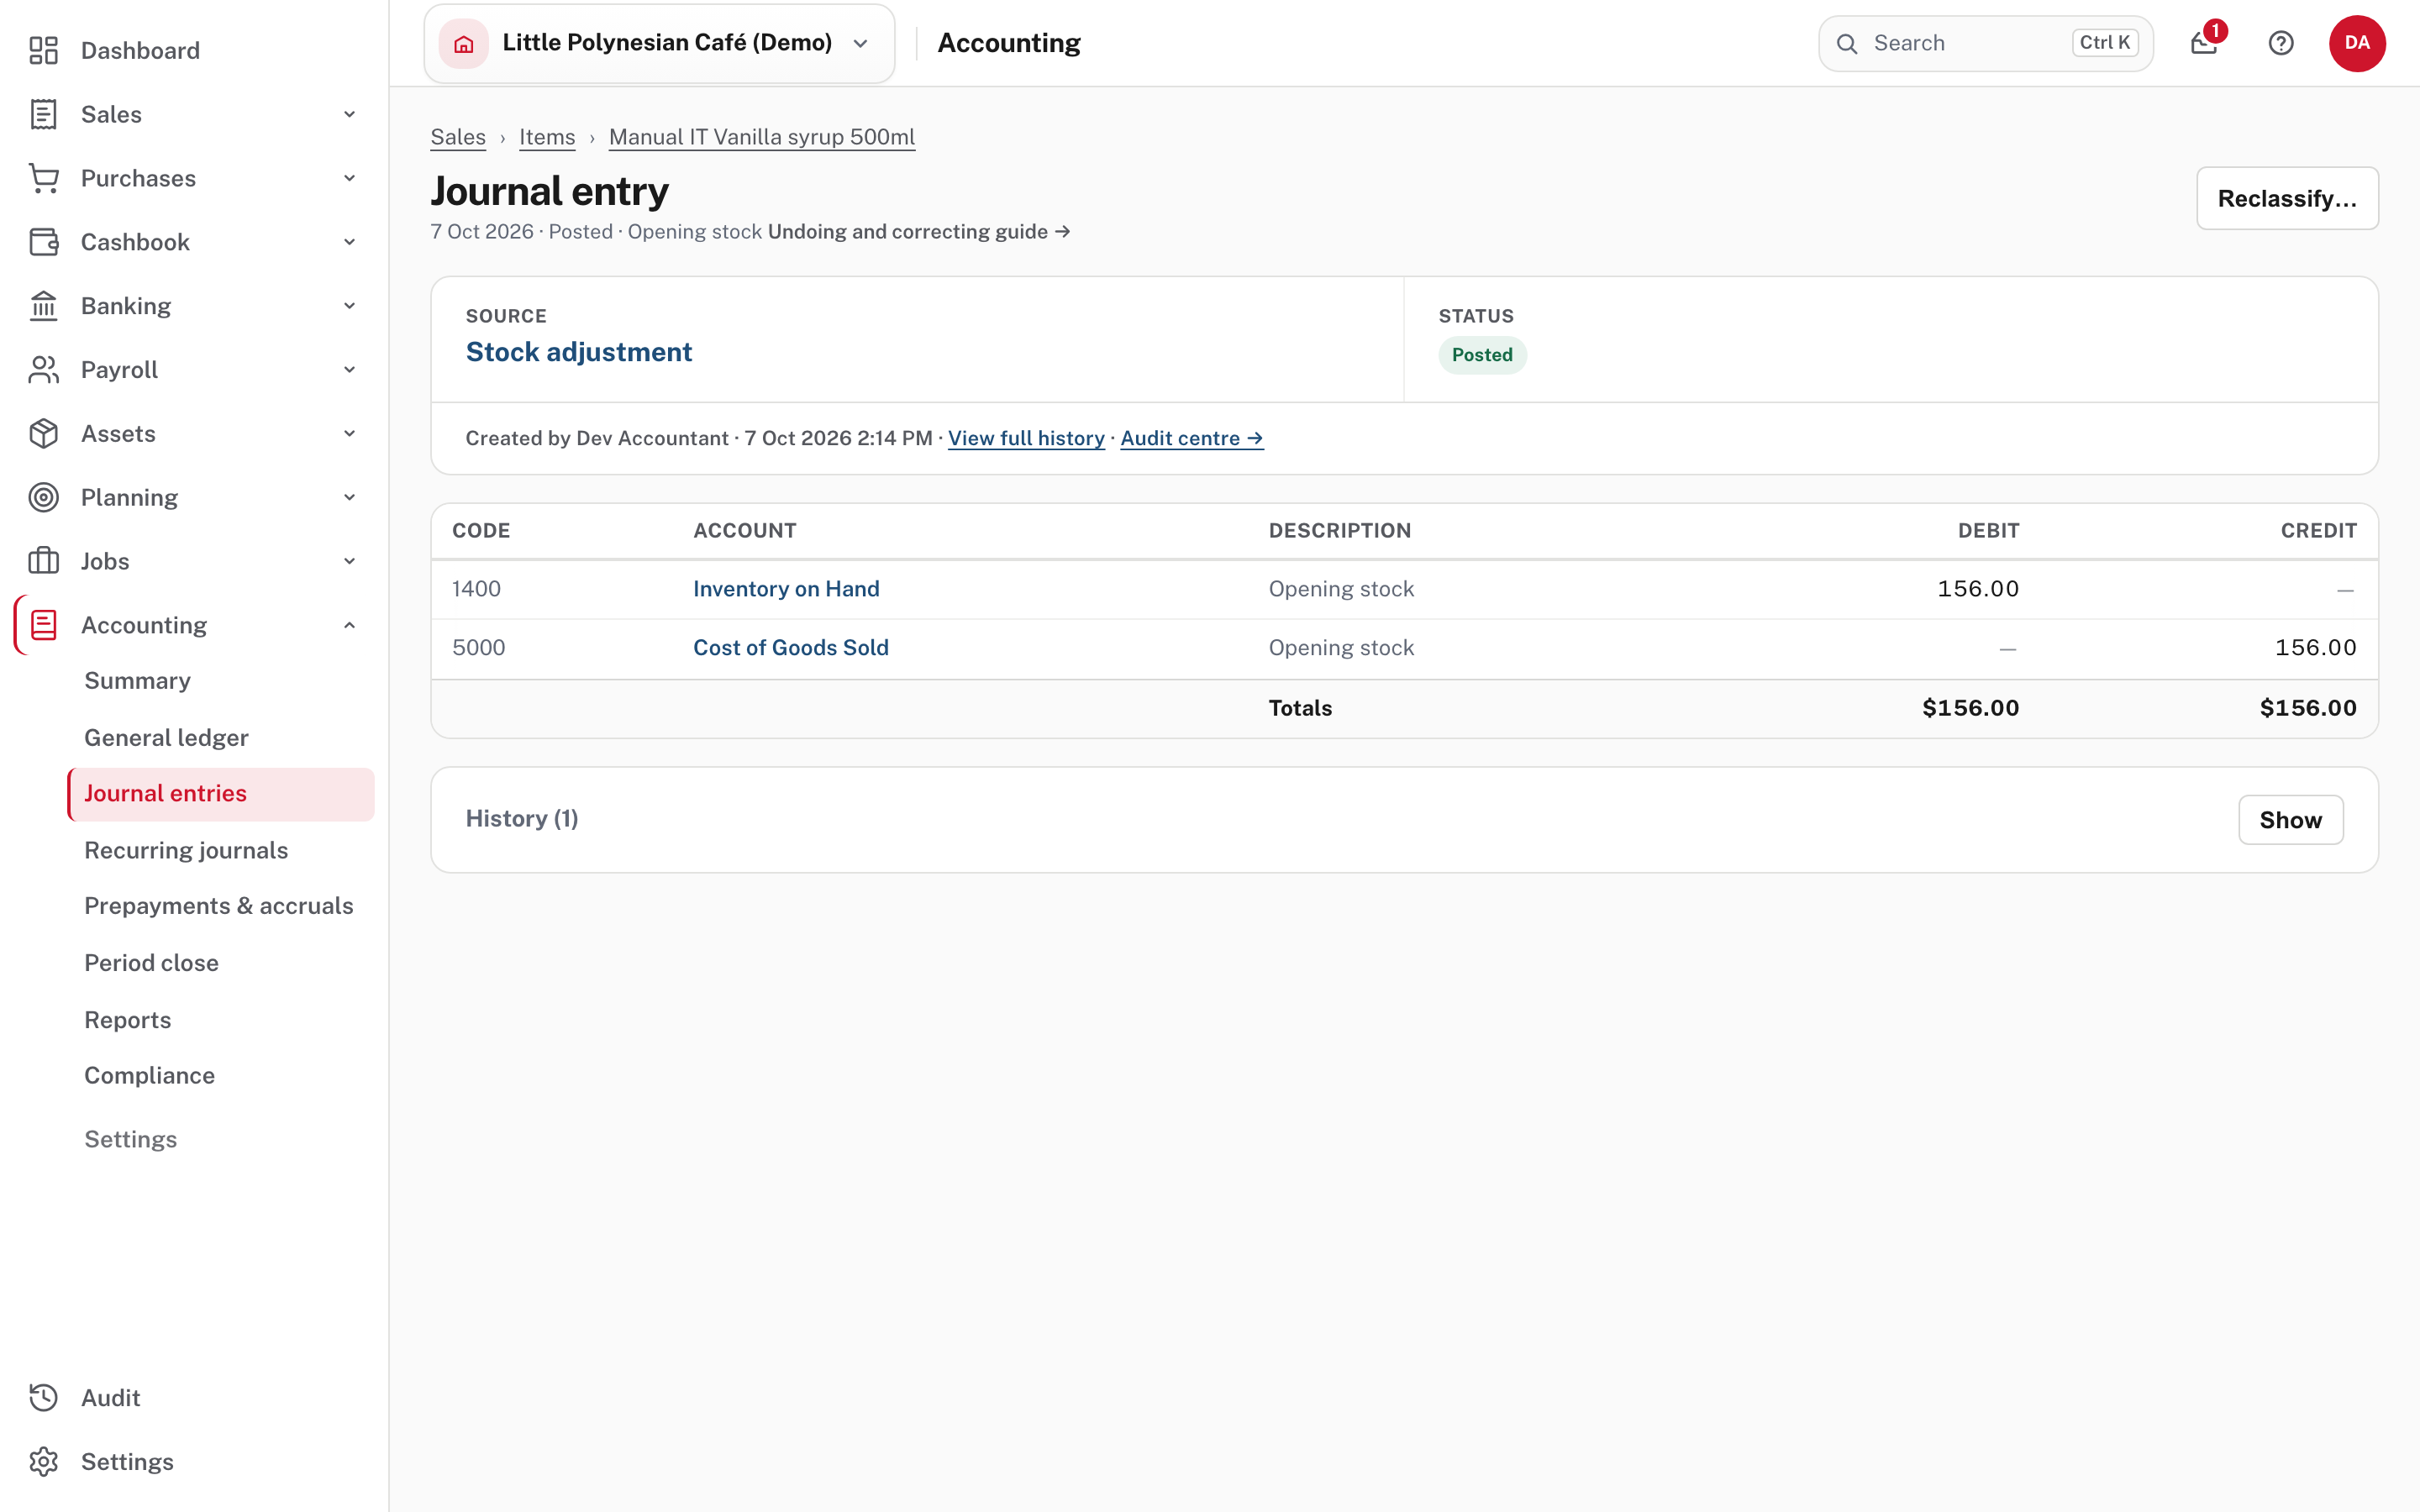2420x1512 pixels.
Task: Click the Purchases cart icon
Action: click(x=43, y=178)
